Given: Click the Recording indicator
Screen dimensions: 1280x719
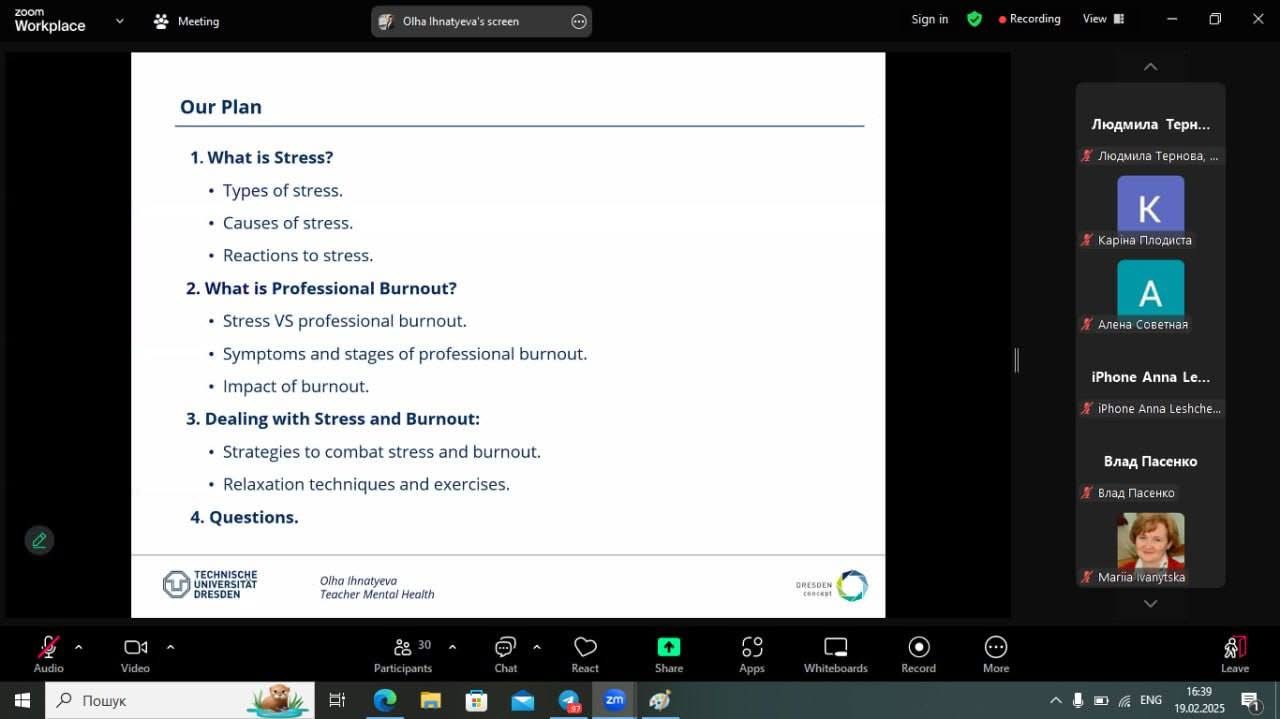Looking at the screenshot, I should click(x=1029, y=19).
